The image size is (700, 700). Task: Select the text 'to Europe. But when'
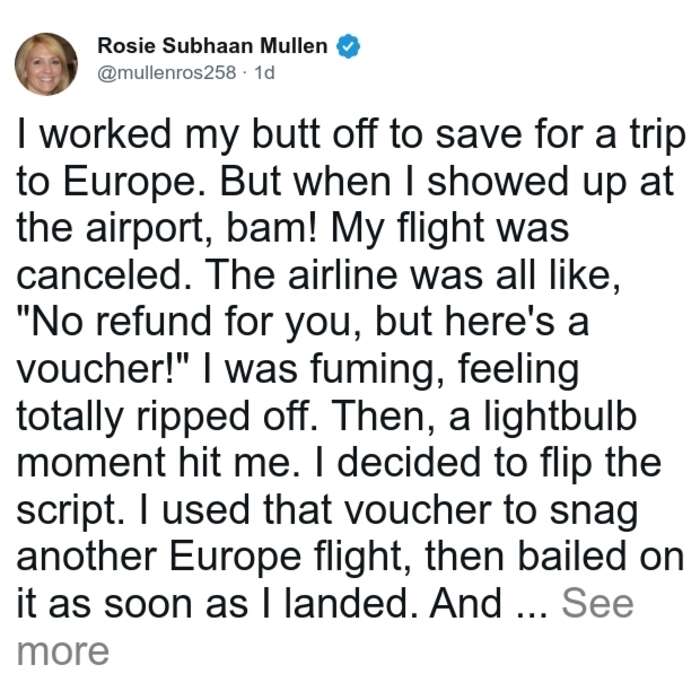point(204,183)
